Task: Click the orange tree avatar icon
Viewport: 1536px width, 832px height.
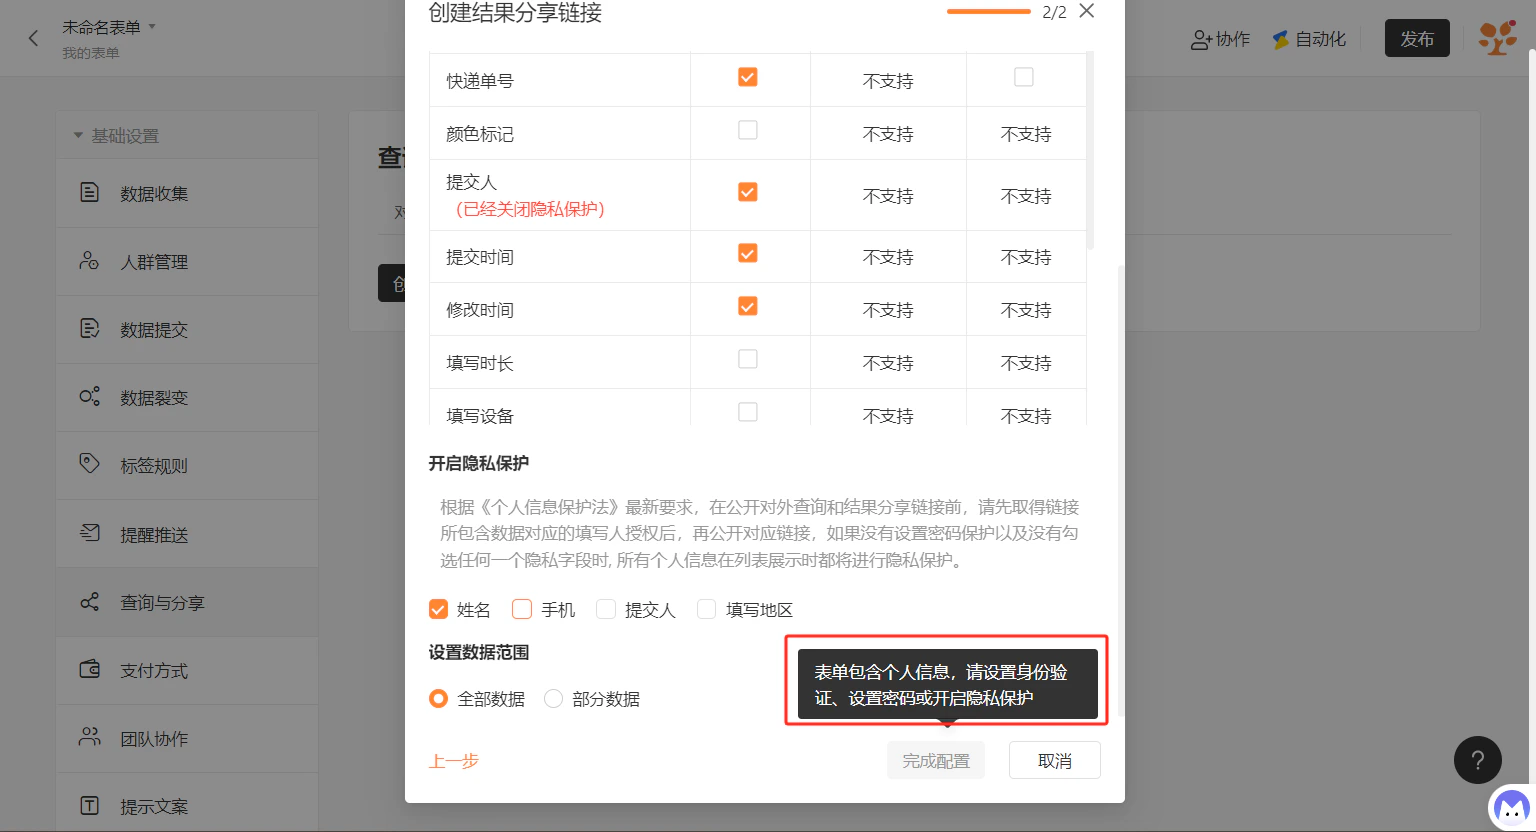Action: point(1497,38)
